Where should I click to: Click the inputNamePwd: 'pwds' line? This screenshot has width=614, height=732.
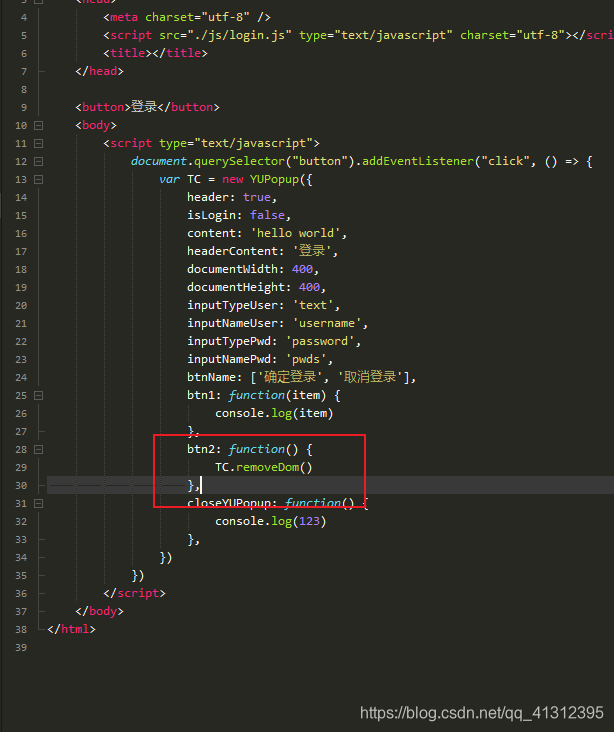click(260, 359)
